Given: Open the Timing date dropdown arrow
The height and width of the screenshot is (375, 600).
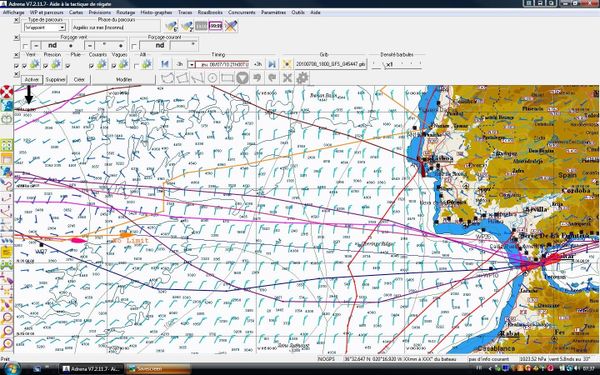Looking at the screenshot, I should pos(192,64).
